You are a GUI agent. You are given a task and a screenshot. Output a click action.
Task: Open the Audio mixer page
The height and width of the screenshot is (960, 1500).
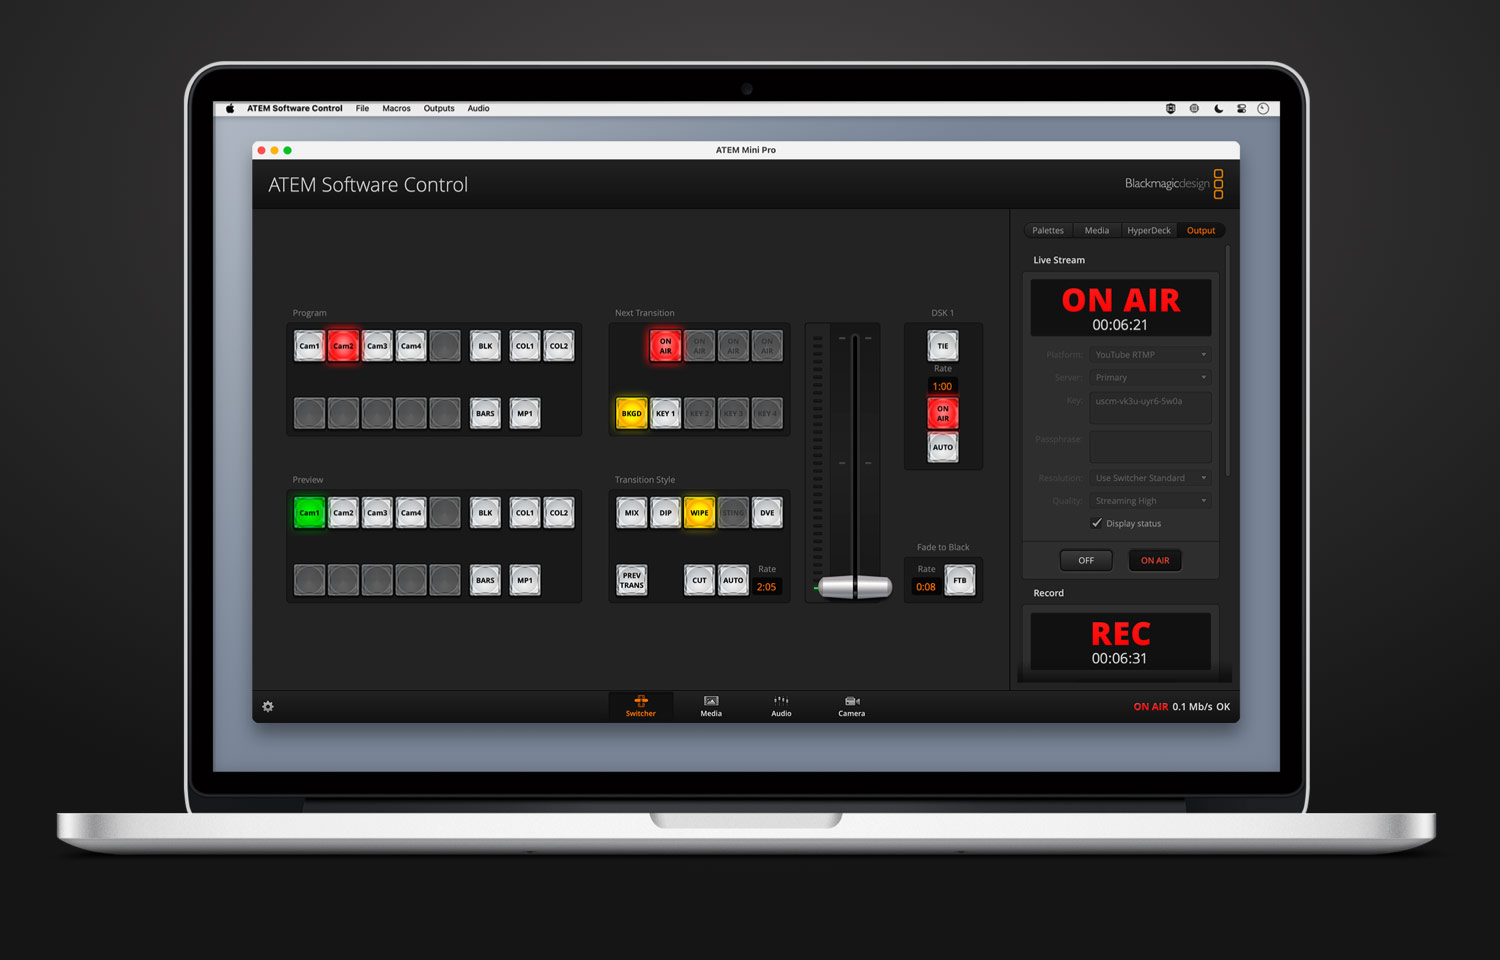pyautogui.click(x=781, y=706)
